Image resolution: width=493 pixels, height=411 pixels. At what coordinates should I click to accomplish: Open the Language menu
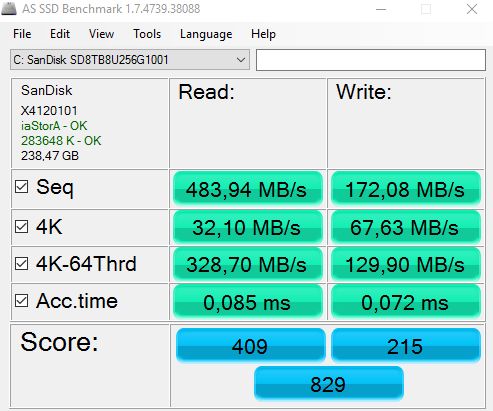(206, 34)
